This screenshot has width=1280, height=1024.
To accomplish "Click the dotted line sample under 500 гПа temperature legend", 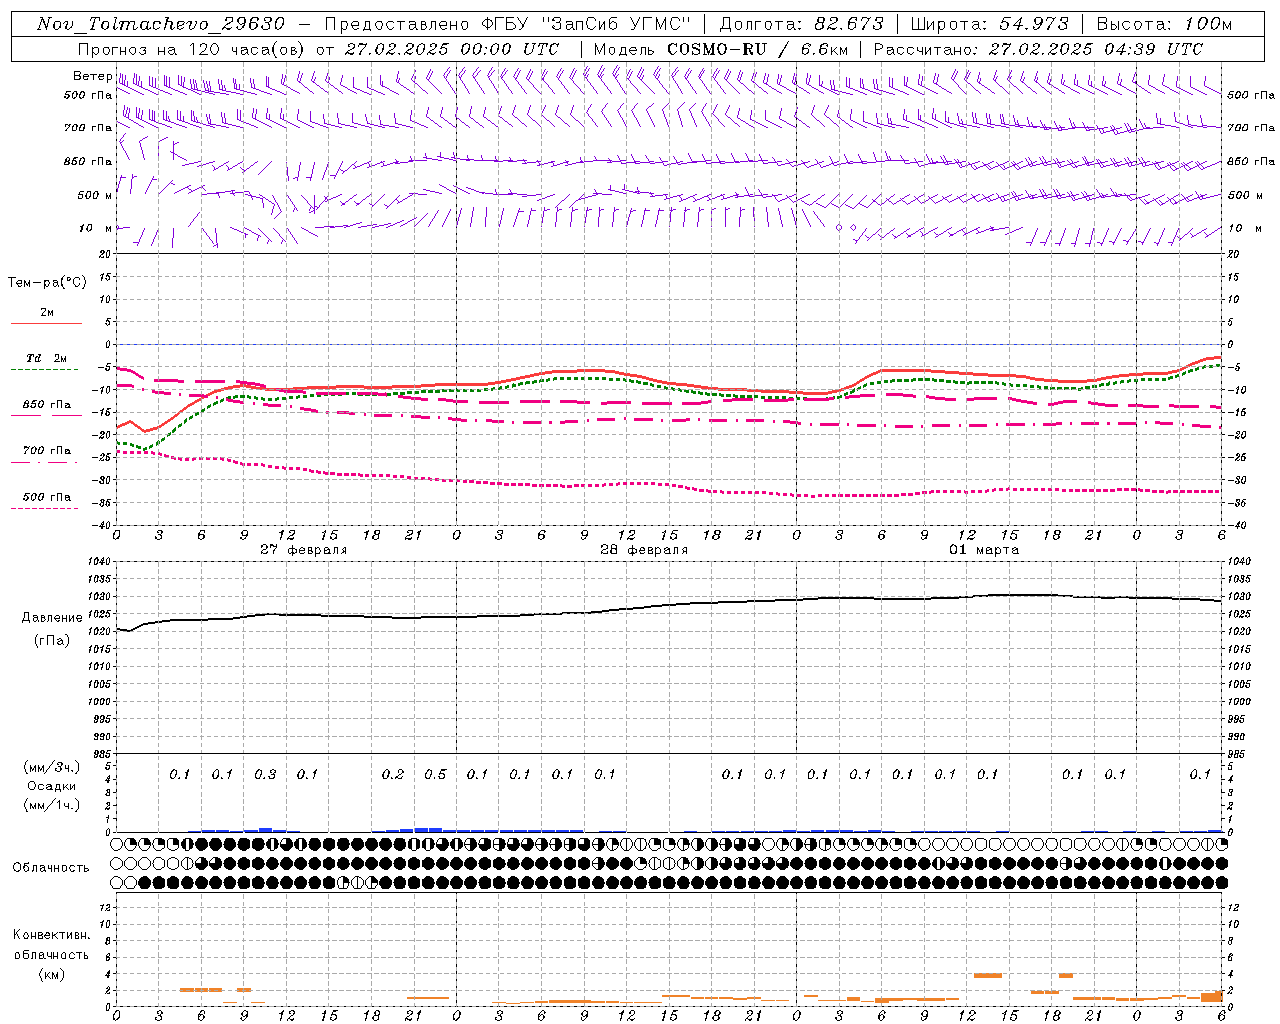I will [x=45, y=509].
